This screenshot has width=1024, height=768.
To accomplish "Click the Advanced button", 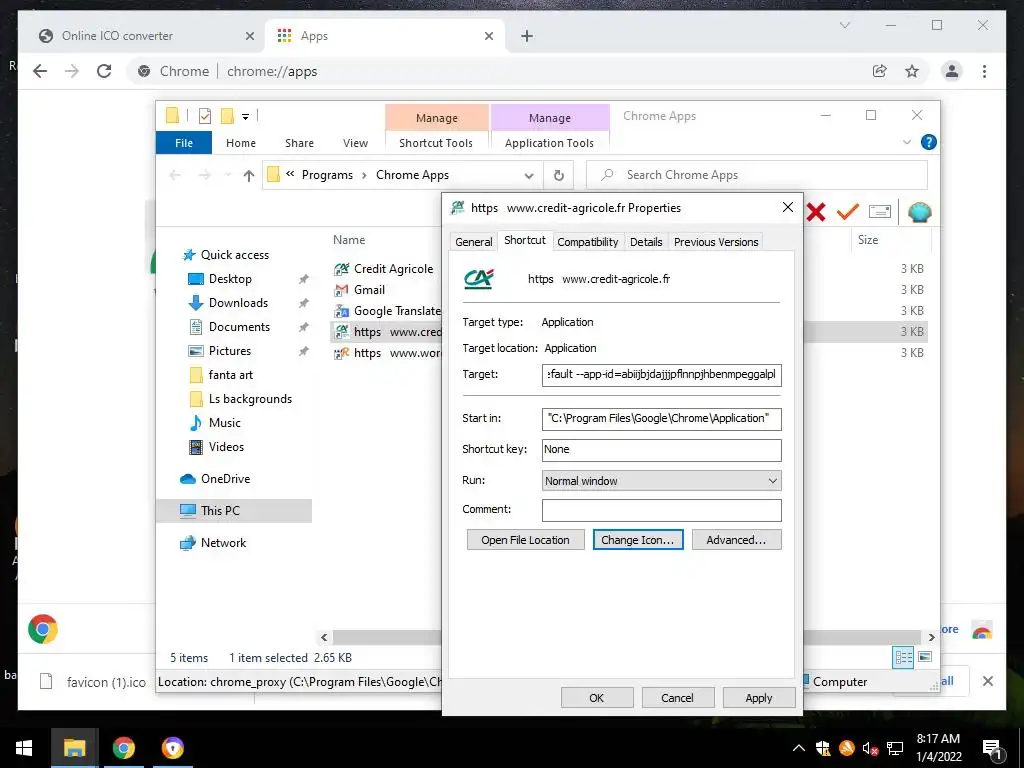I will (x=736, y=540).
